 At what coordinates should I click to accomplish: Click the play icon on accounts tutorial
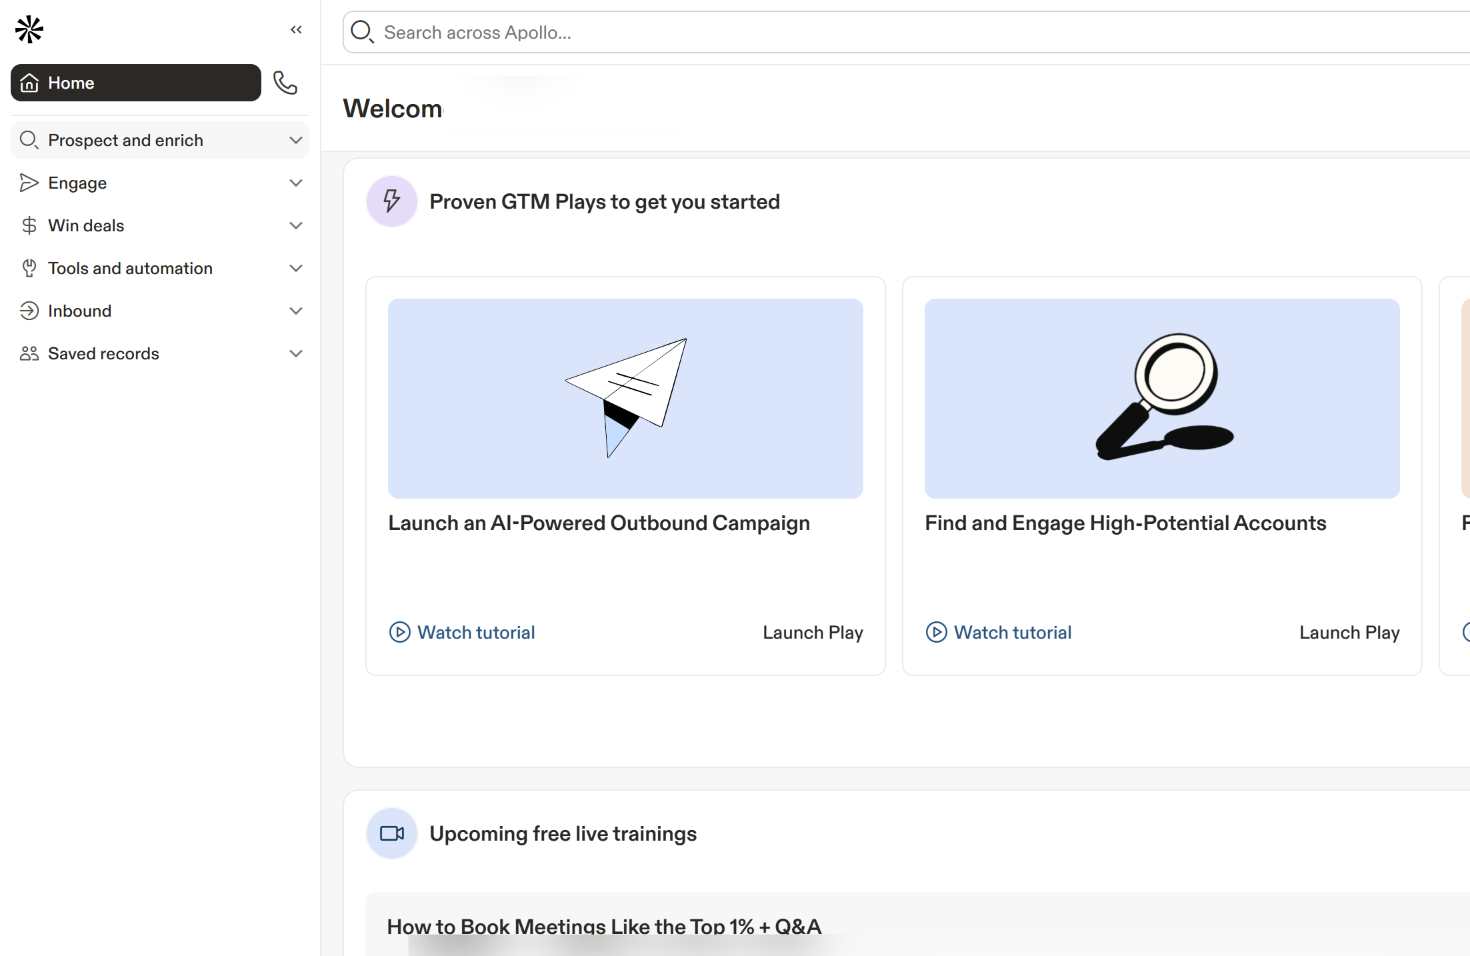(936, 632)
